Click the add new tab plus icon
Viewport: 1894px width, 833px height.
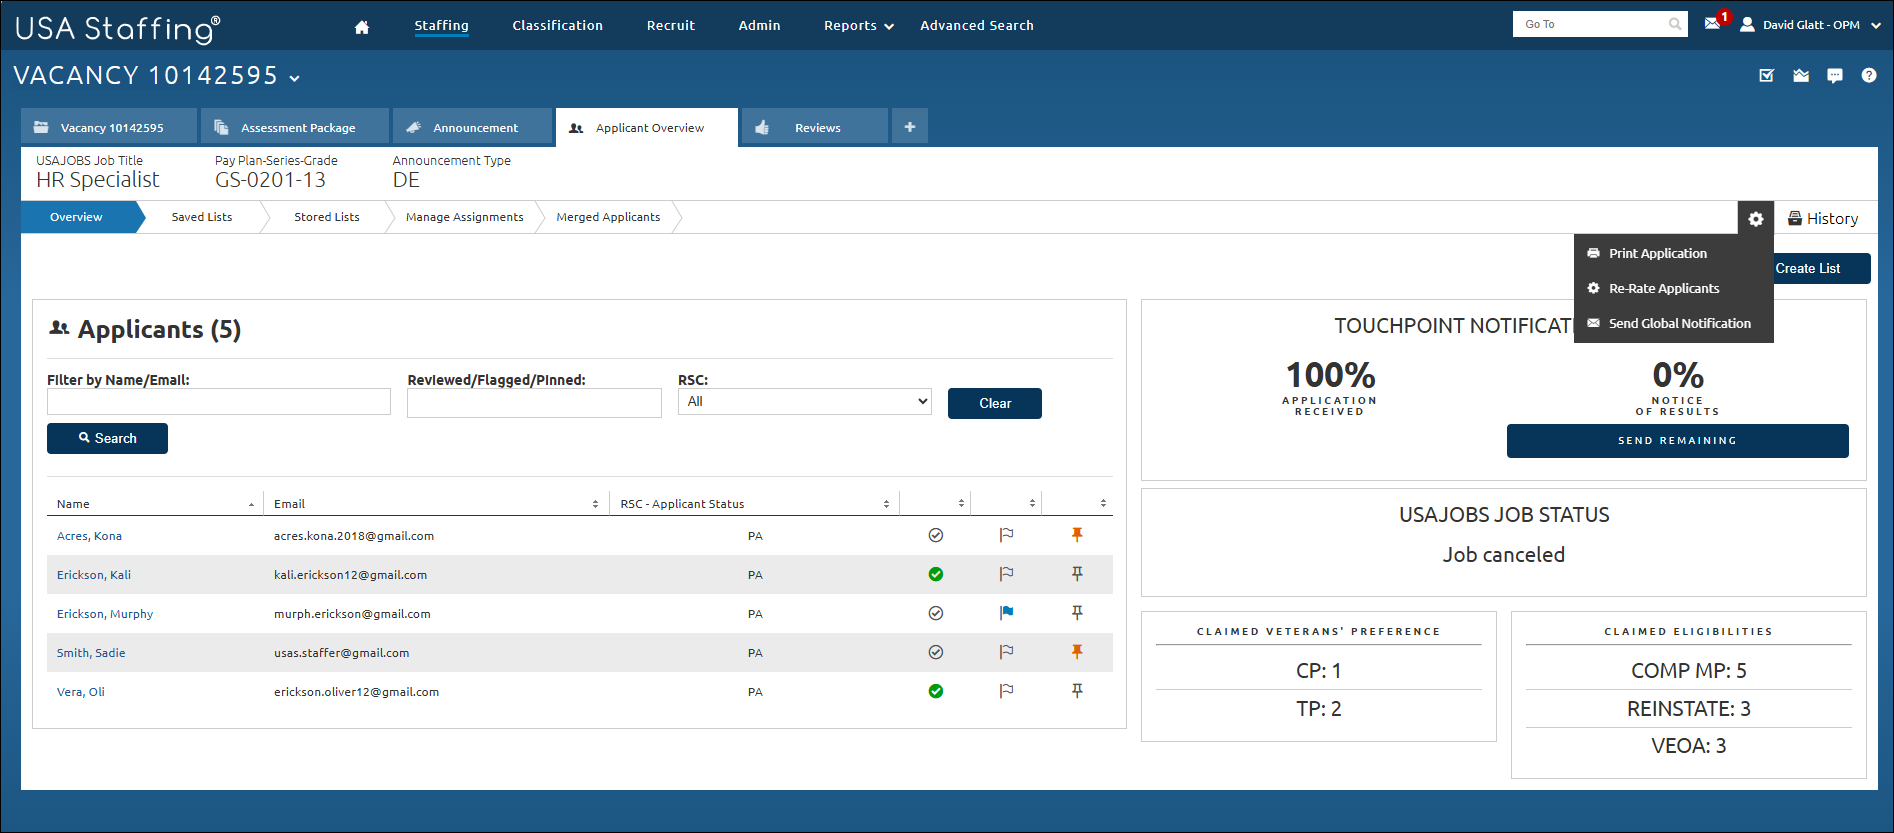click(909, 127)
